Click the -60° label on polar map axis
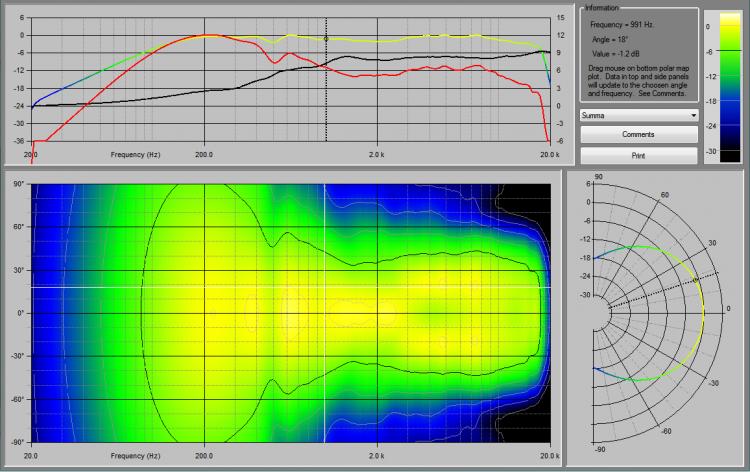 tap(14, 399)
